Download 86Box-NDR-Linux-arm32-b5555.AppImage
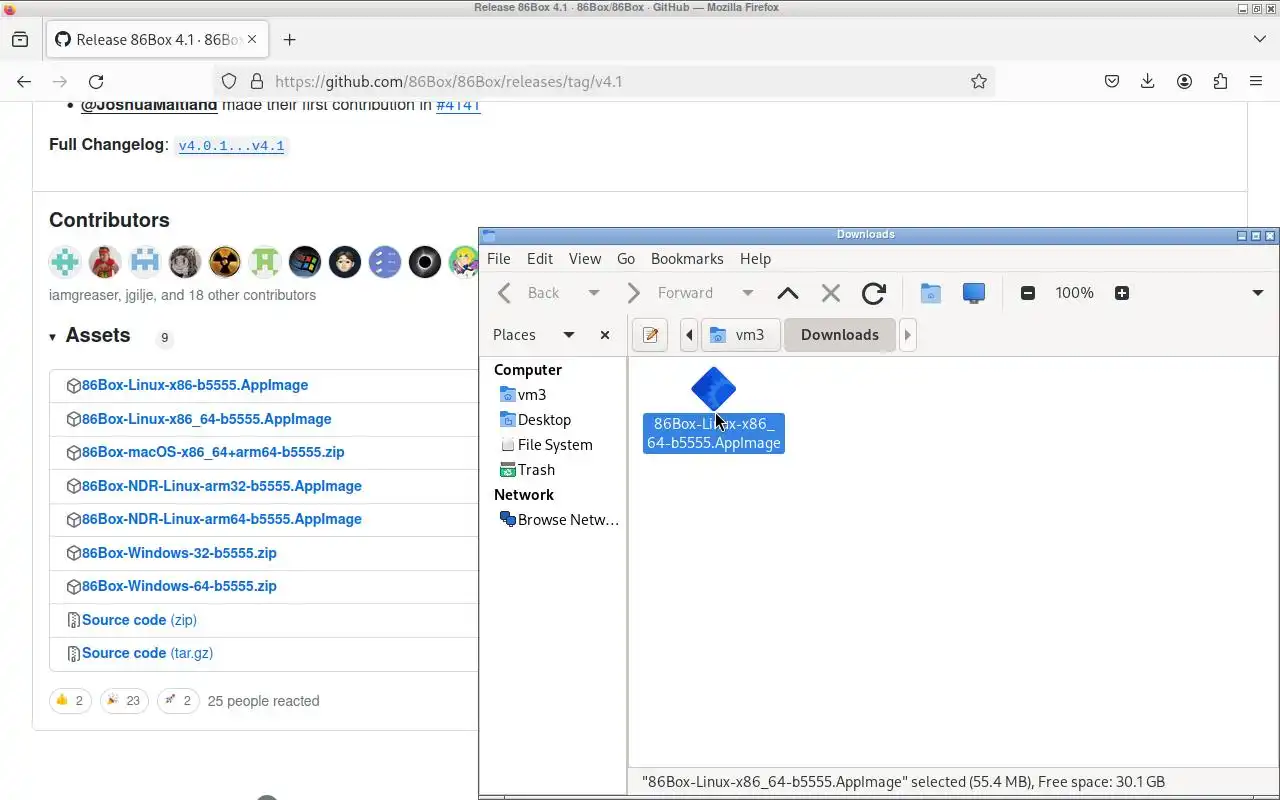This screenshot has width=1280, height=800. (222, 486)
